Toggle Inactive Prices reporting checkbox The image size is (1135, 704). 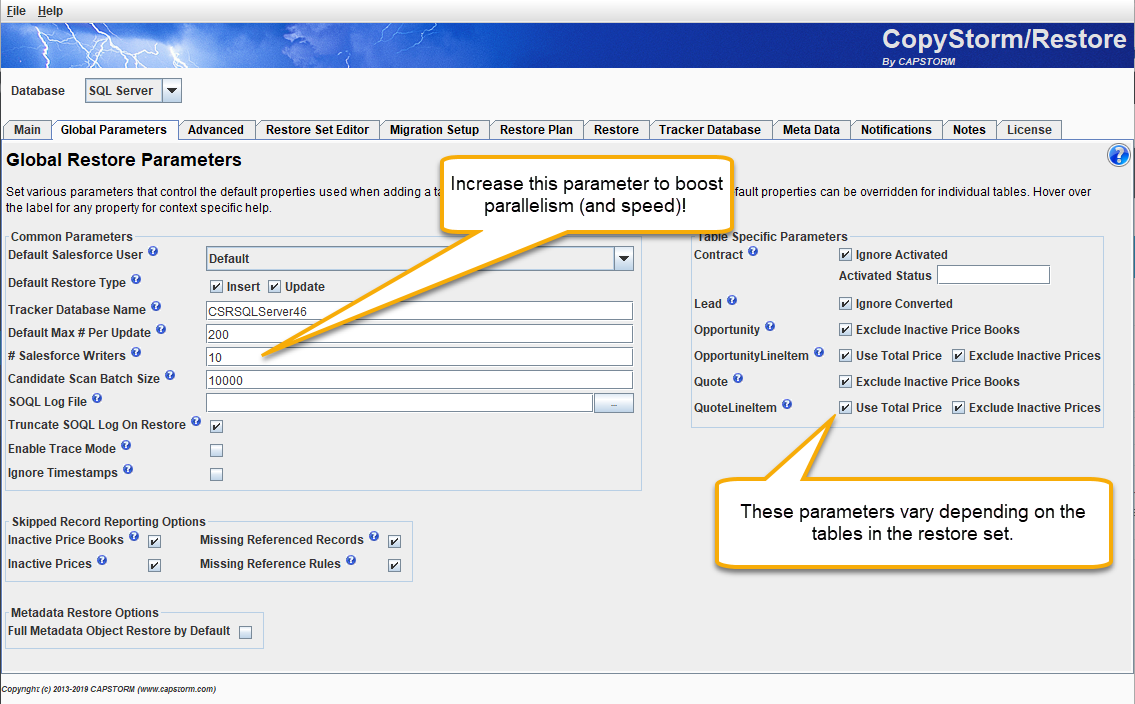click(154, 565)
